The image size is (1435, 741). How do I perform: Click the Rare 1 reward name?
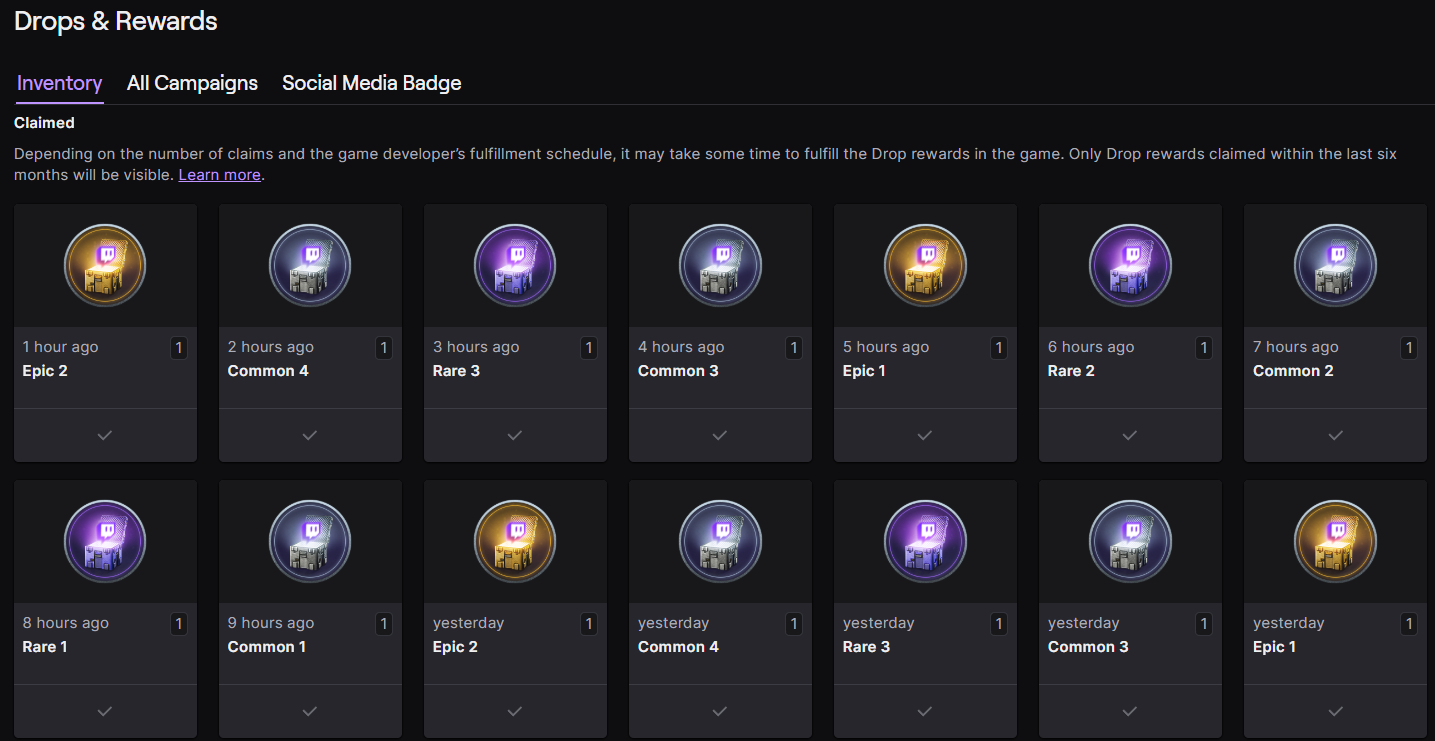point(45,647)
